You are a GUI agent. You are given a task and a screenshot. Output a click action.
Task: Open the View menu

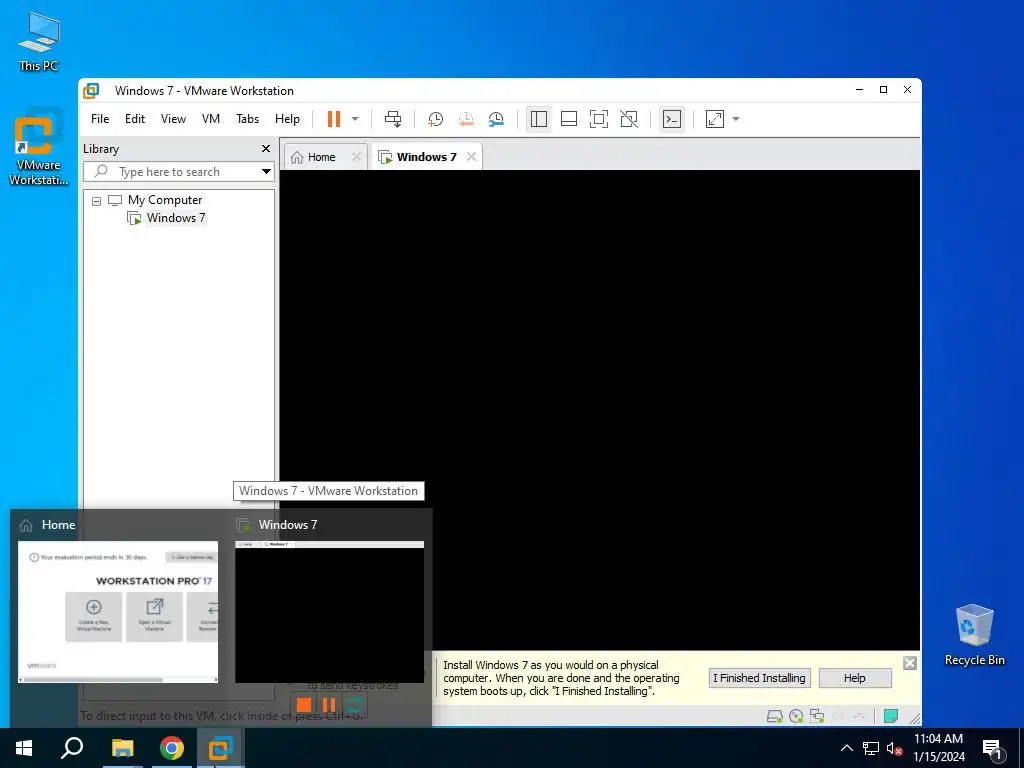pos(173,119)
